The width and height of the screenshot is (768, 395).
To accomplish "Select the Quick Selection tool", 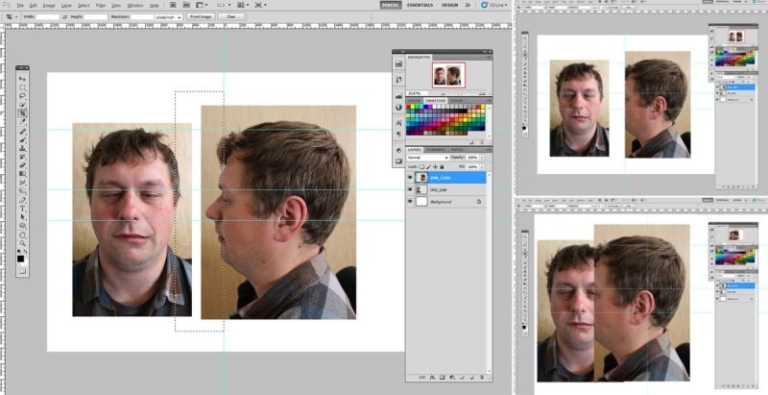I will (x=22, y=104).
